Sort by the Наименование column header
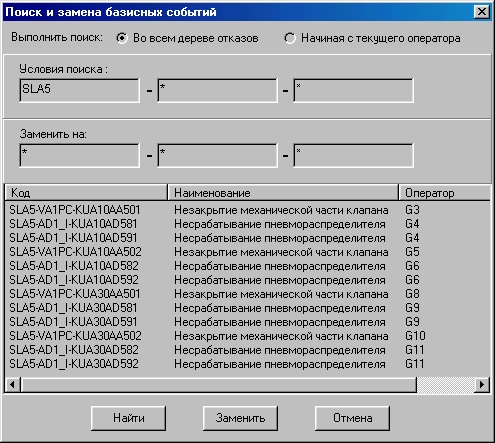 click(283, 193)
